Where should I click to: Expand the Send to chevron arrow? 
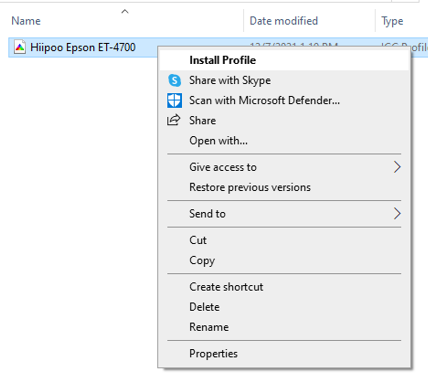click(397, 214)
